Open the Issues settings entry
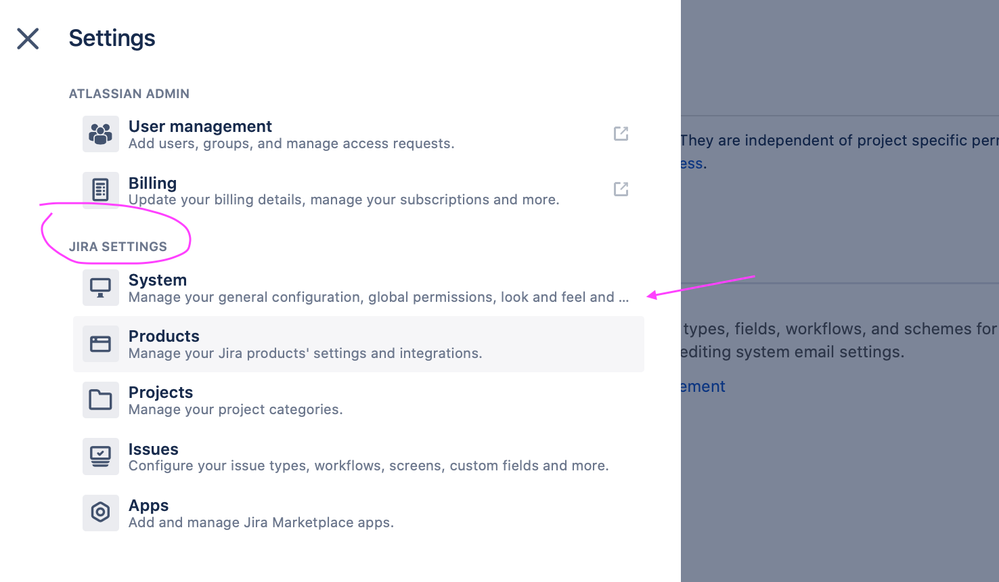Image resolution: width=999 pixels, height=582 pixels. [x=359, y=456]
